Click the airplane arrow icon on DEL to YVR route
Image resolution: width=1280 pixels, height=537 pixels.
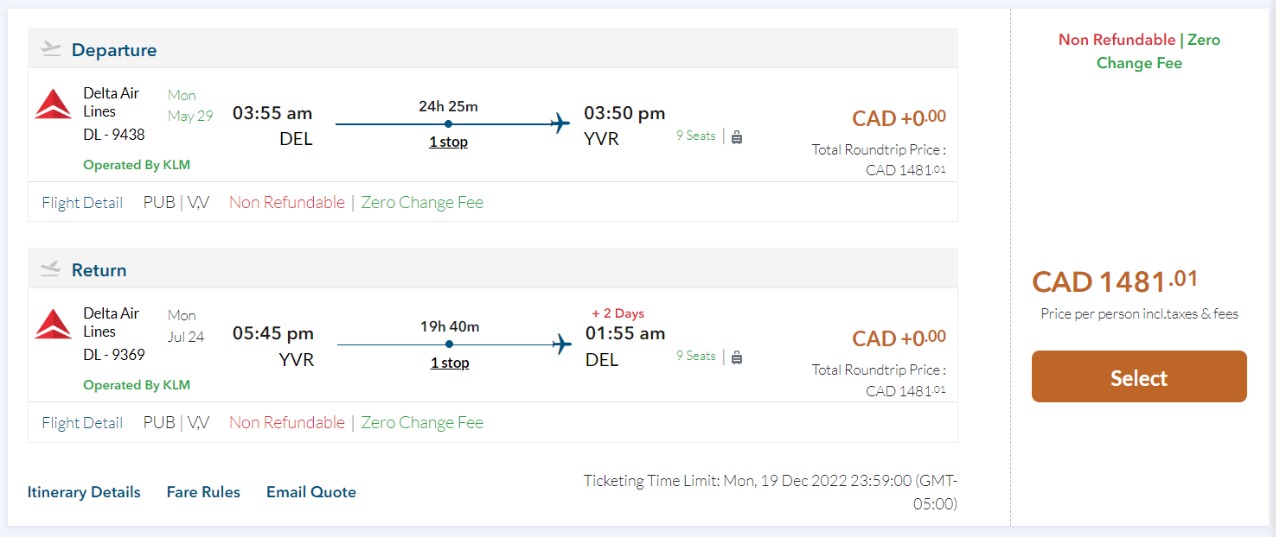point(560,124)
